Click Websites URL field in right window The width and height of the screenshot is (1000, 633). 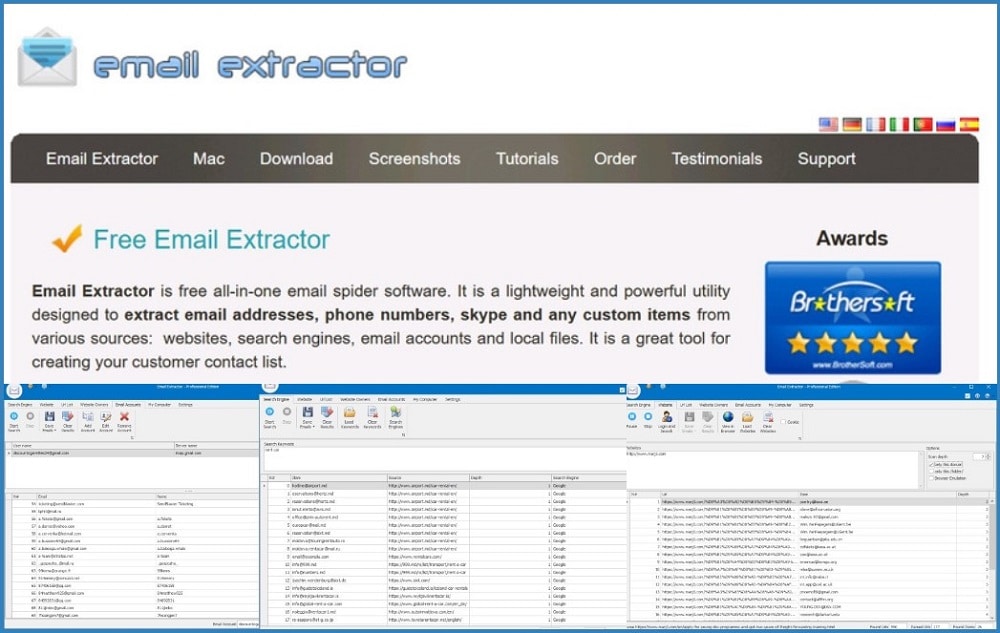(x=774, y=470)
